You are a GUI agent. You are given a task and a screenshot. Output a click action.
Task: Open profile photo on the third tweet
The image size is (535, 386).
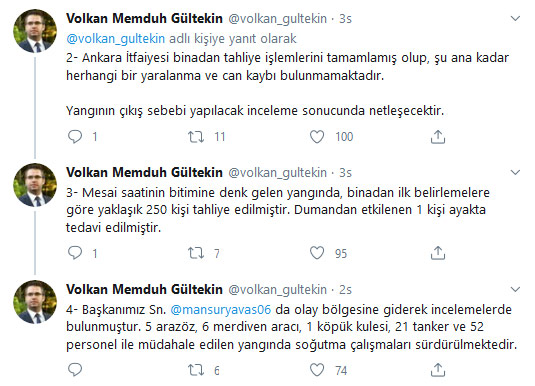pyautogui.click(x=35, y=302)
